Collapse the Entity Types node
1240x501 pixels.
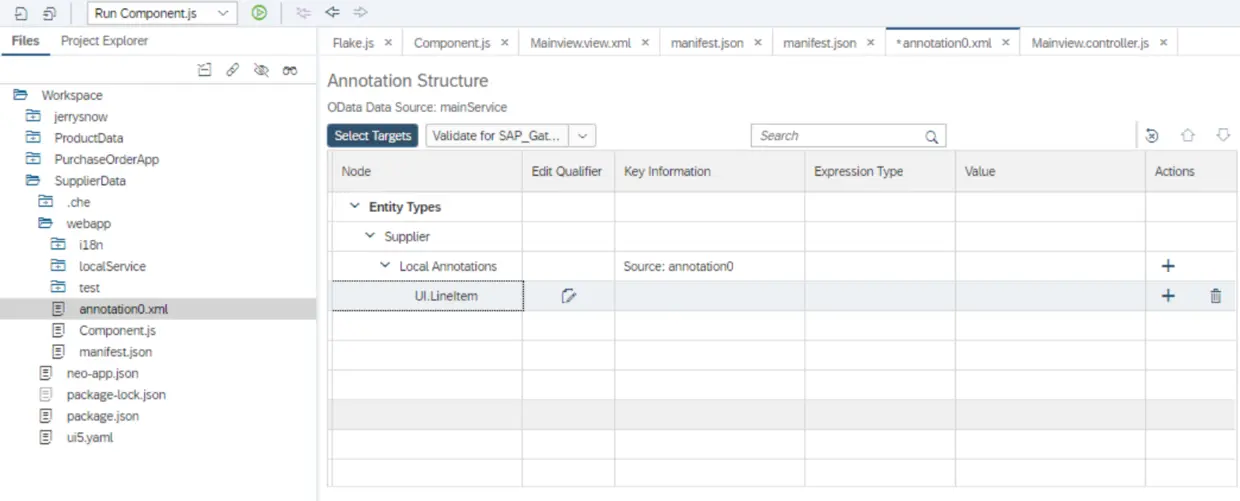[354, 207]
